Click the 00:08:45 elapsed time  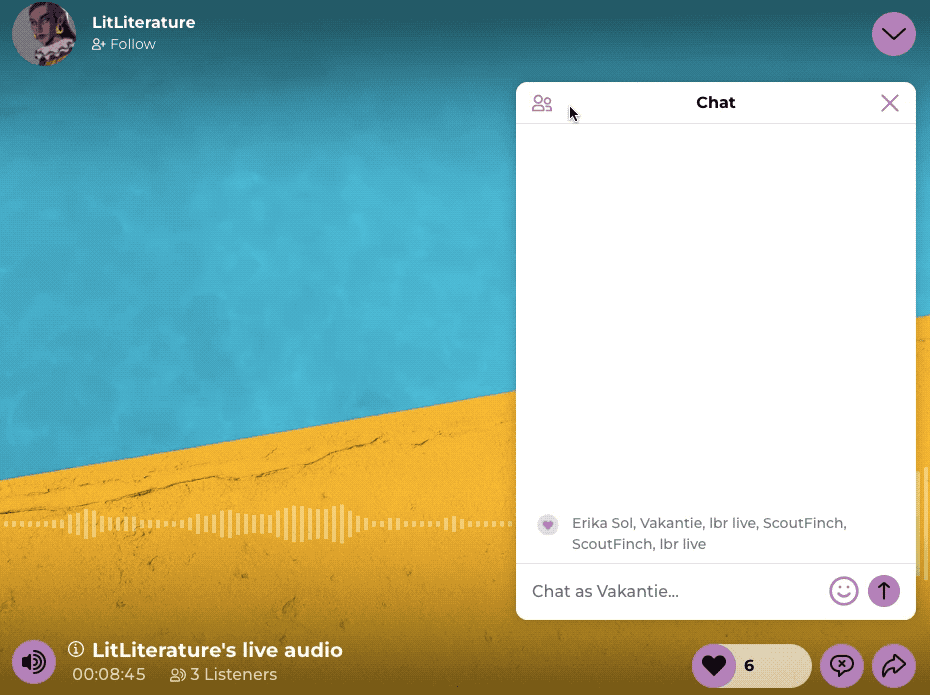tap(109, 675)
